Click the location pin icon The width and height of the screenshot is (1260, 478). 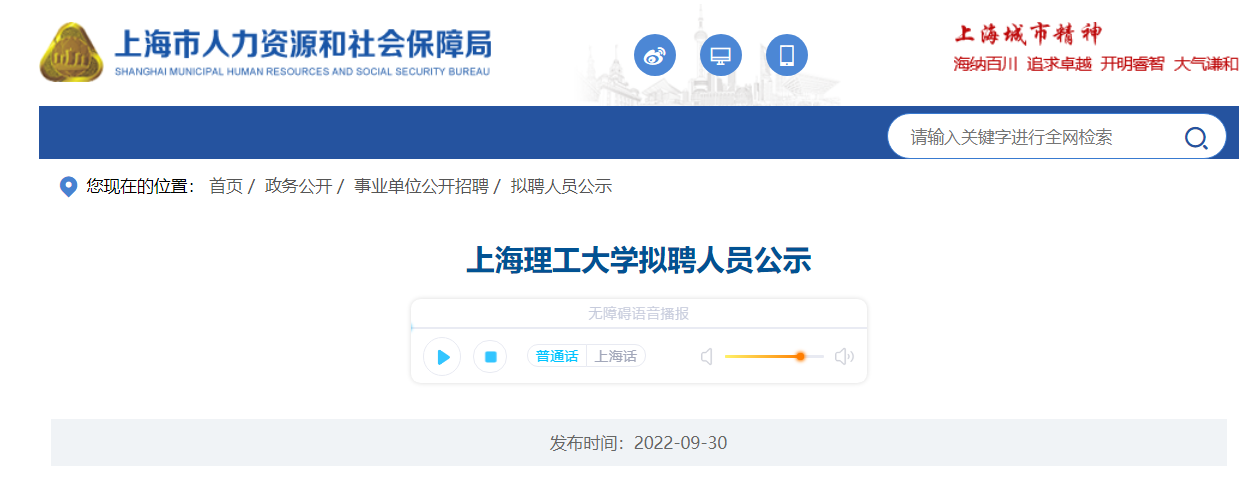(68, 187)
